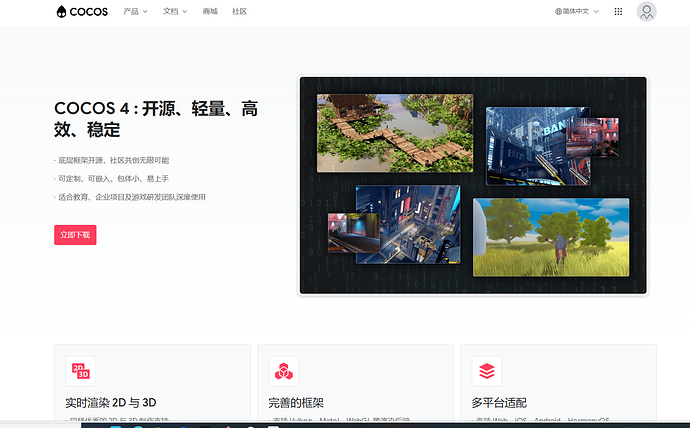Screen dimensions: 690x428
Task: Click the COCOS 4 main headline
Action: (x=156, y=119)
